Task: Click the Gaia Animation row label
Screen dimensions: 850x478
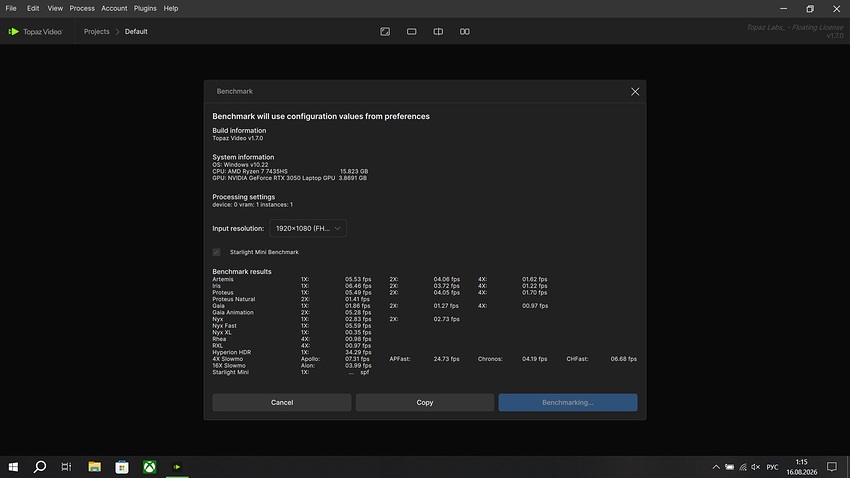Action: pos(233,312)
